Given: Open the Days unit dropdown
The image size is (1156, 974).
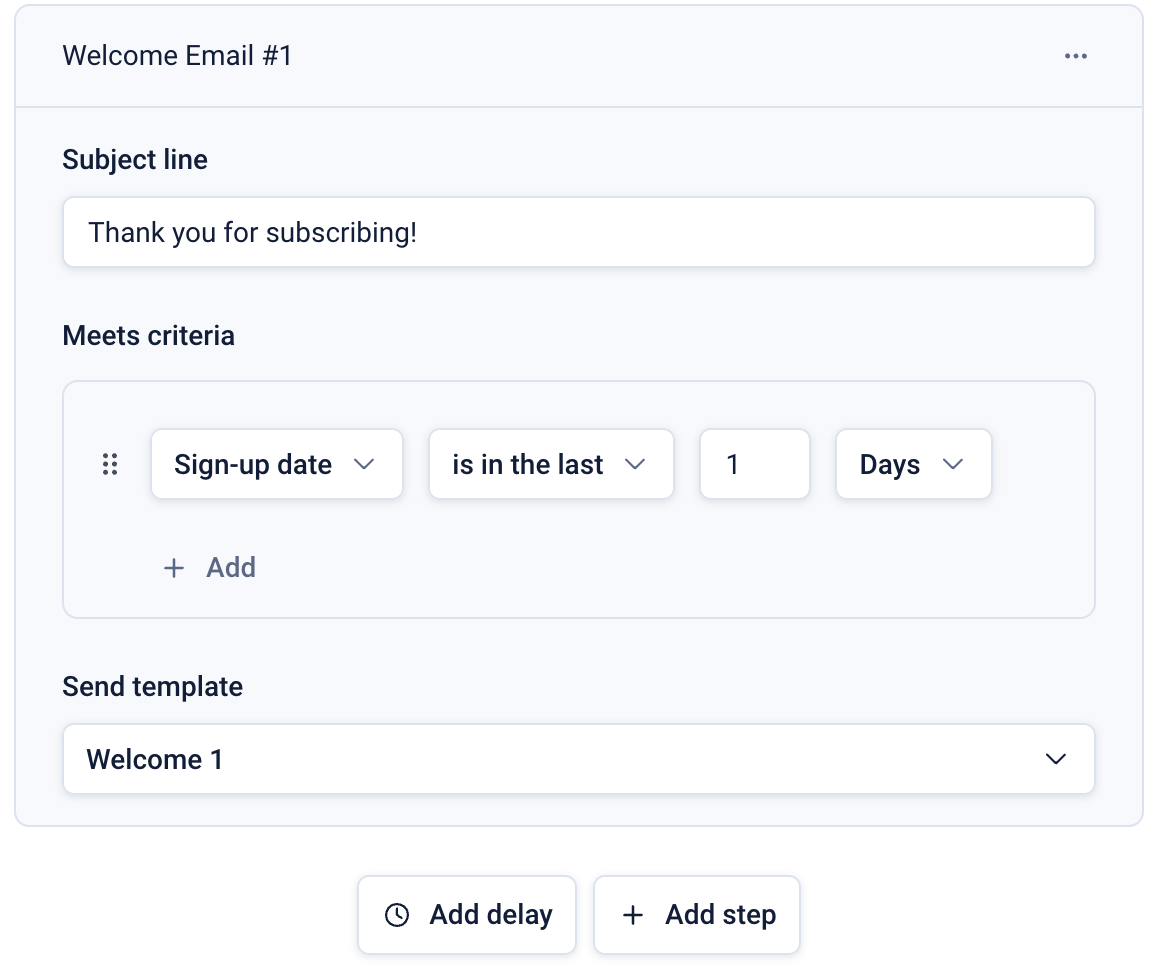Looking at the screenshot, I should pos(913,464).
